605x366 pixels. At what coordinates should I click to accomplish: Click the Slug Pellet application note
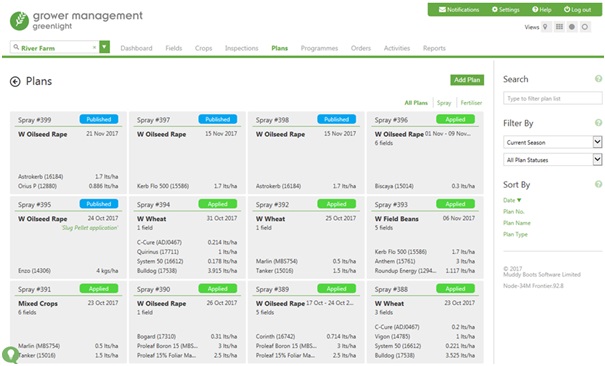90,228
